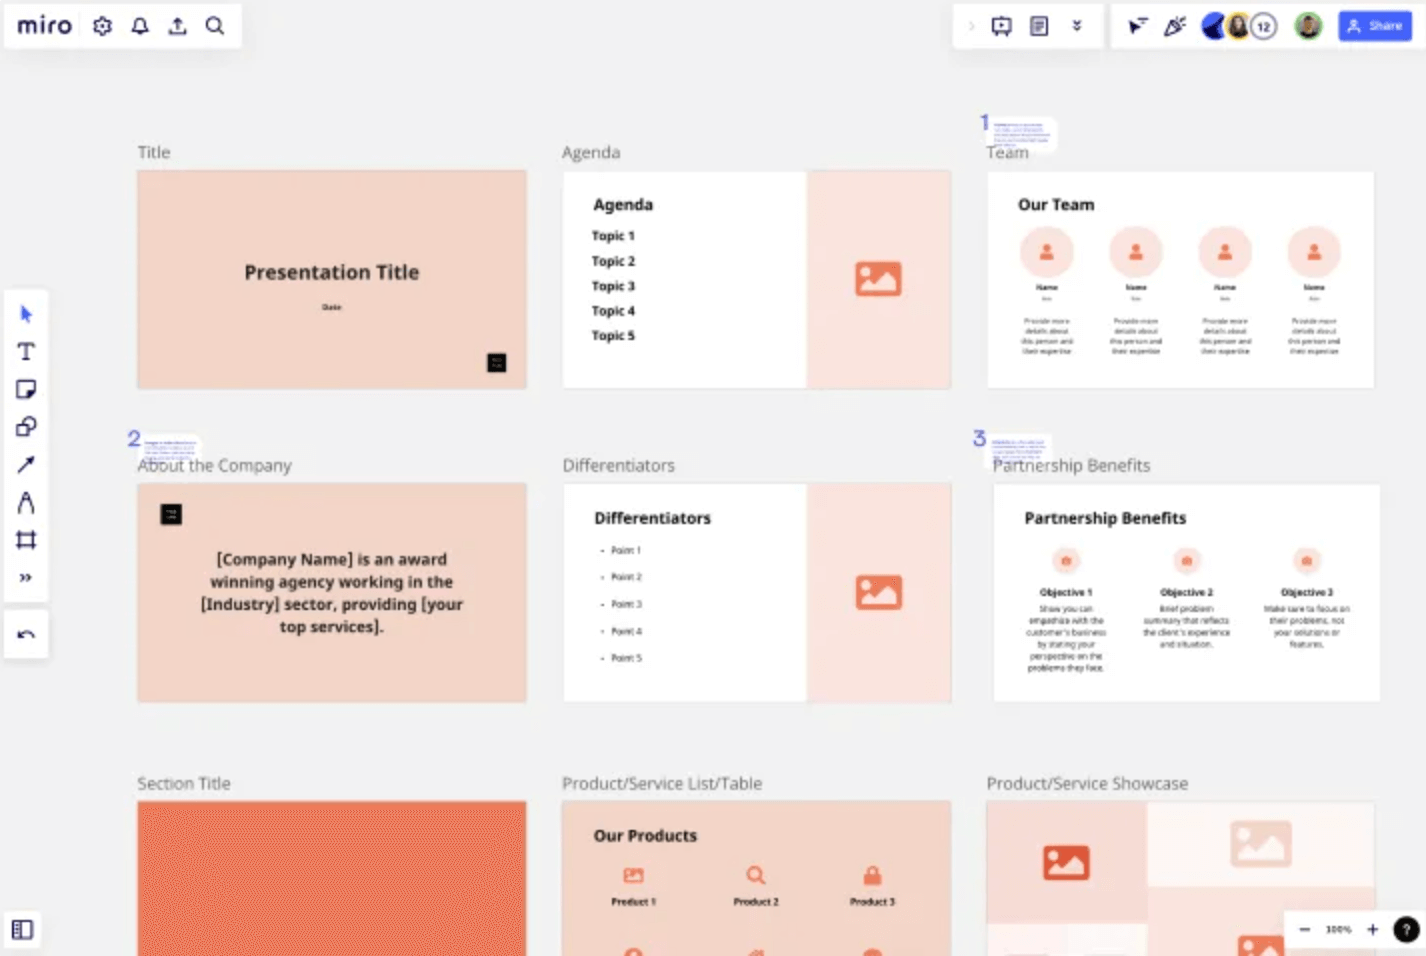This screenshot has width=1426, height=956.
Task: Open the notifications bell
Action: [140, 26]
